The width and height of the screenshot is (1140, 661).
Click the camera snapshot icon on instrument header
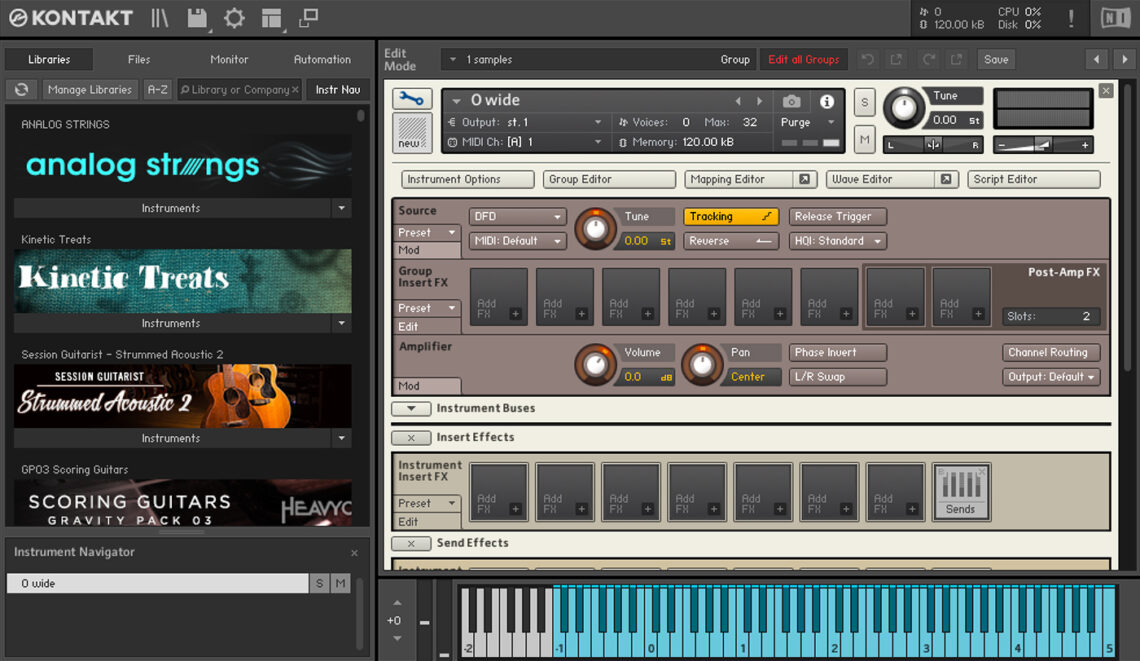tap(790, 99)
